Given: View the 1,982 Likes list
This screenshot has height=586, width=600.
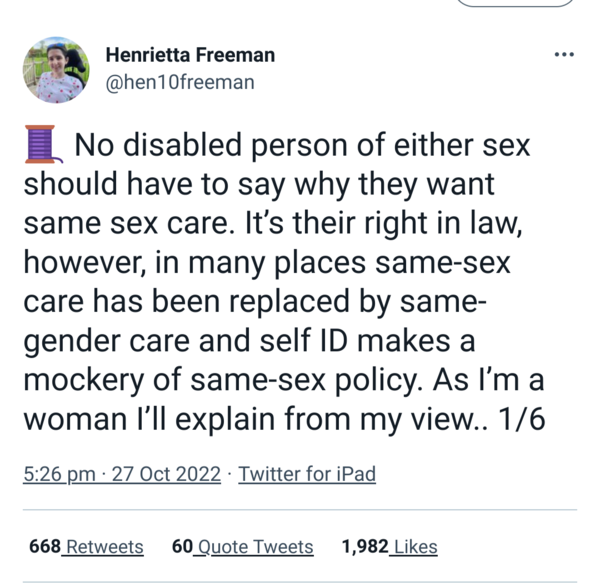Looking at the screenshot, I should pos(389,547).
